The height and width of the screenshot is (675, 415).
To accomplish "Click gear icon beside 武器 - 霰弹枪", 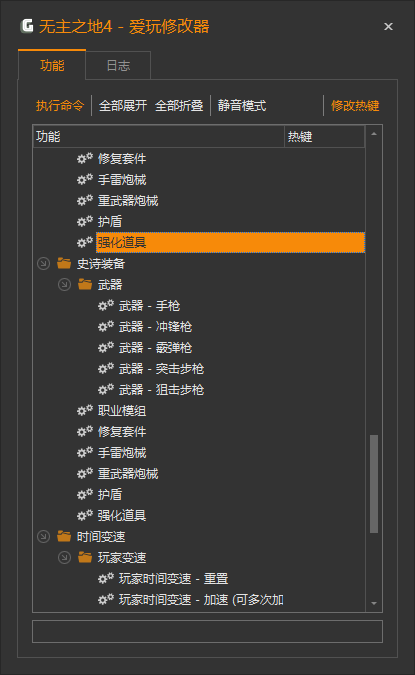I will [x=106, y=347].
